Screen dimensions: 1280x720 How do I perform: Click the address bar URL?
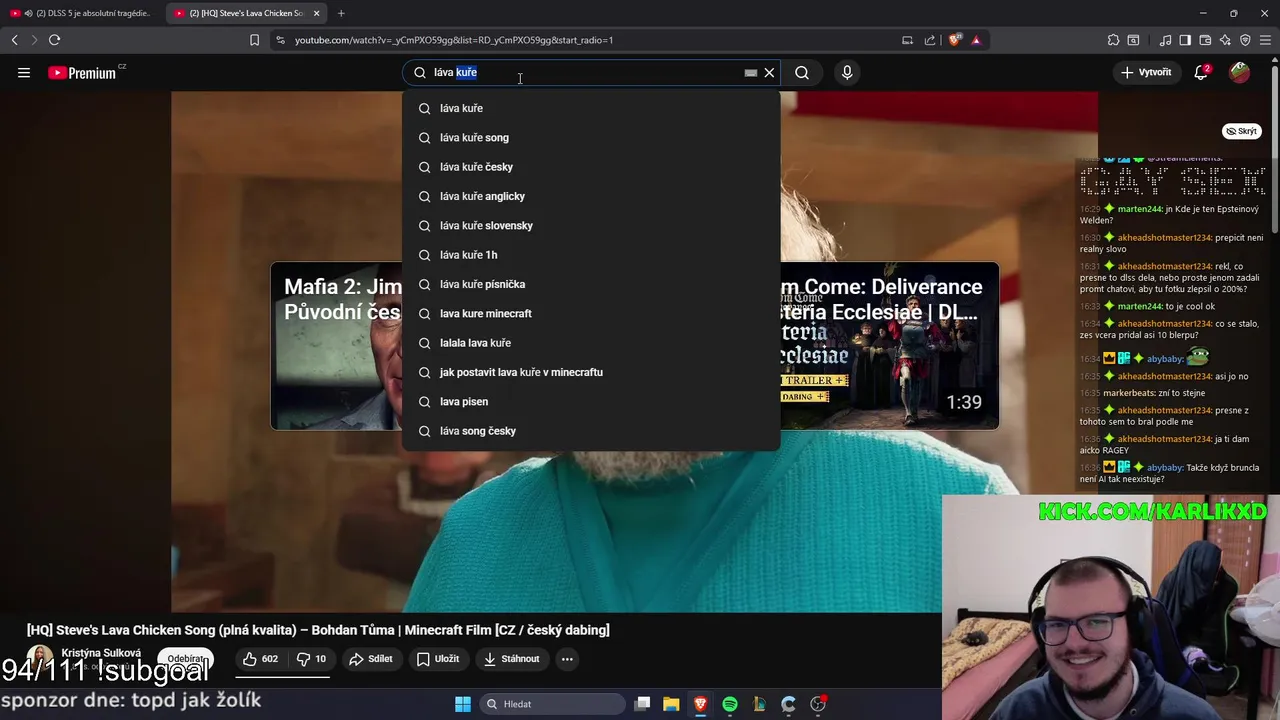pos(454,40)
